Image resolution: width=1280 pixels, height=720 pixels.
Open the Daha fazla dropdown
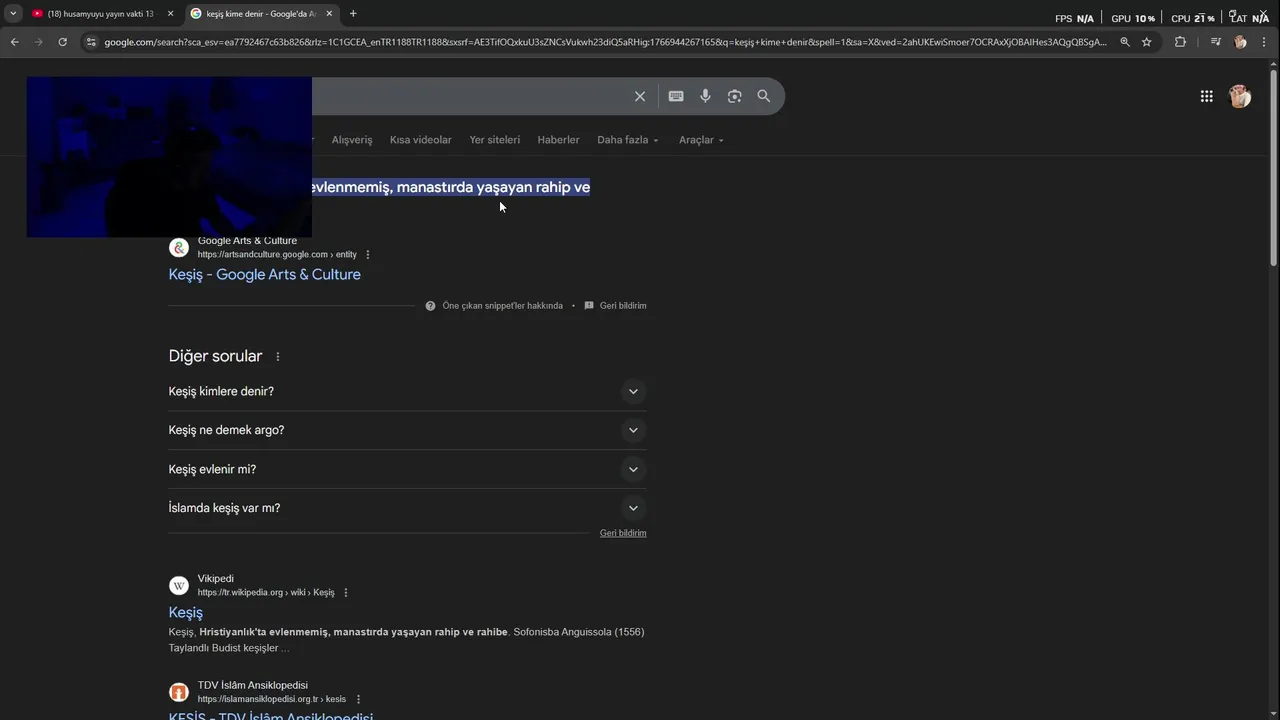tap(628, 140)
